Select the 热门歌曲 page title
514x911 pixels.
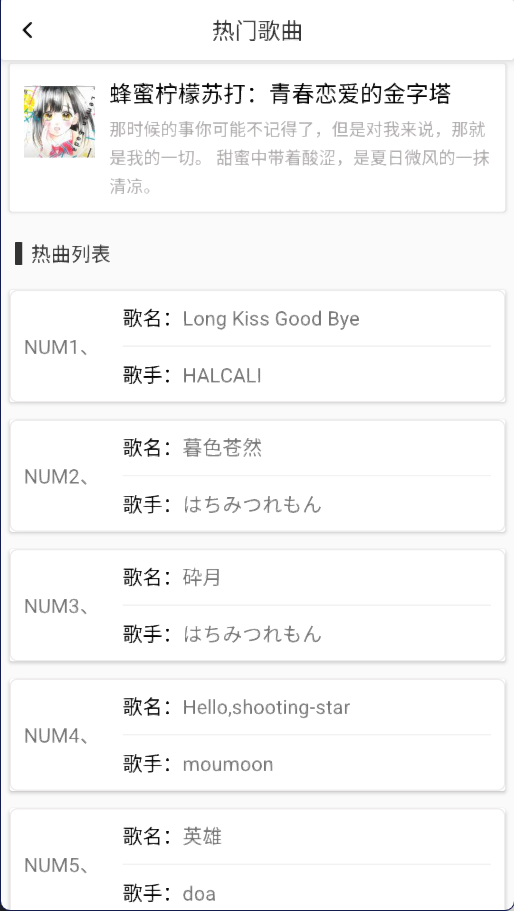(257, 31)
